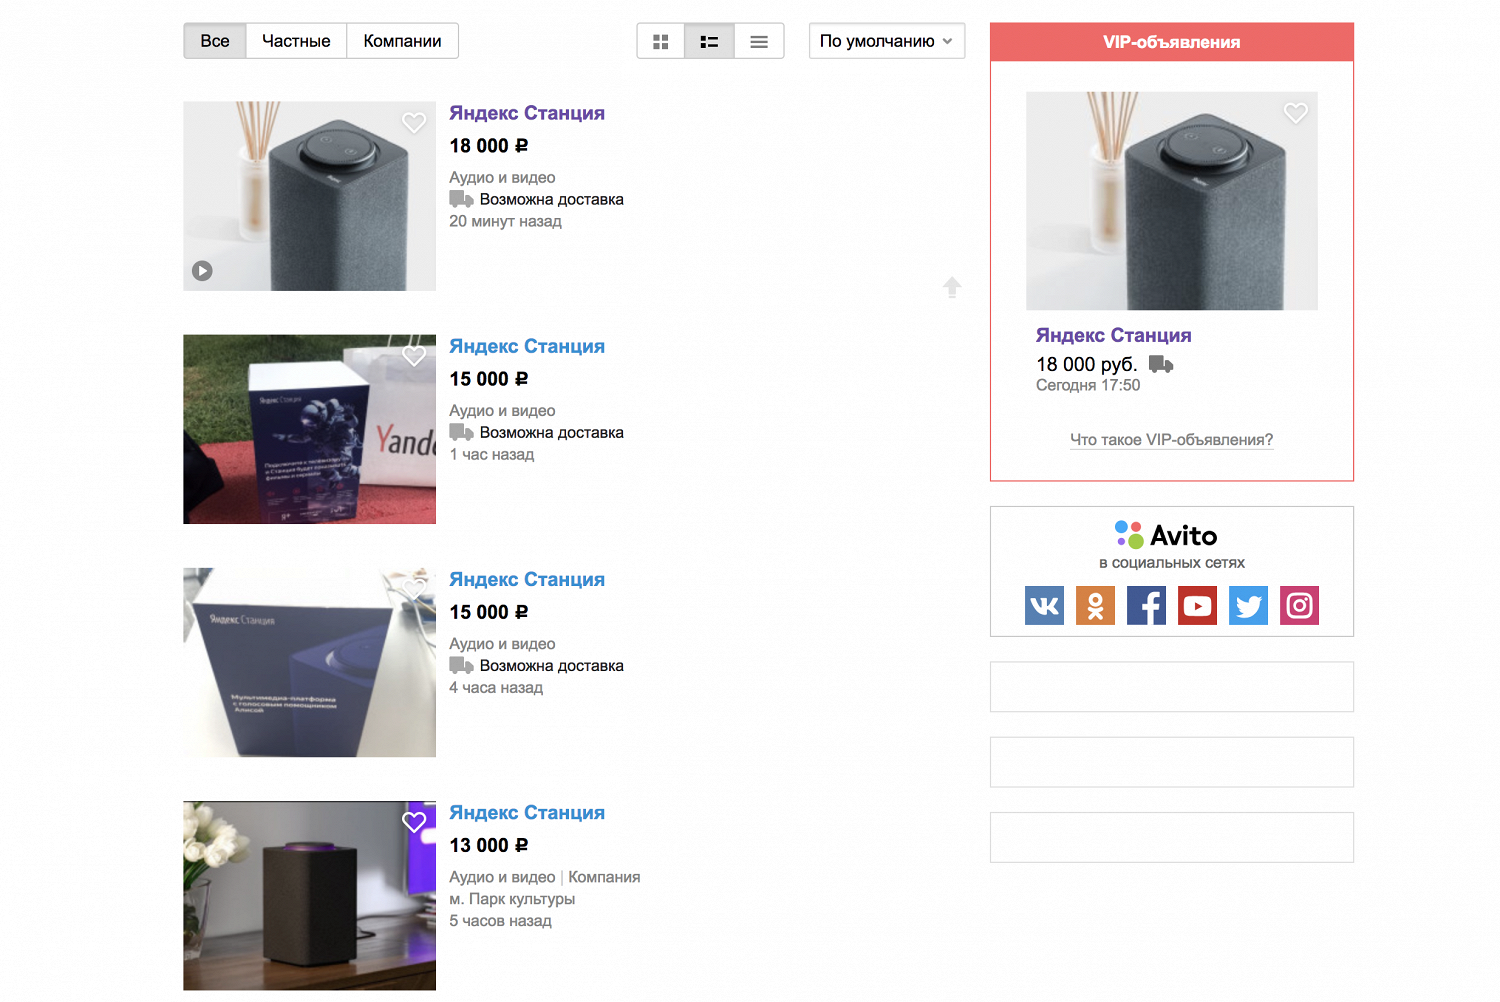Screen dimensions: 1500x1002
Task: Click delivery truck icon on 4 часа назад listing
Action: 461,665
